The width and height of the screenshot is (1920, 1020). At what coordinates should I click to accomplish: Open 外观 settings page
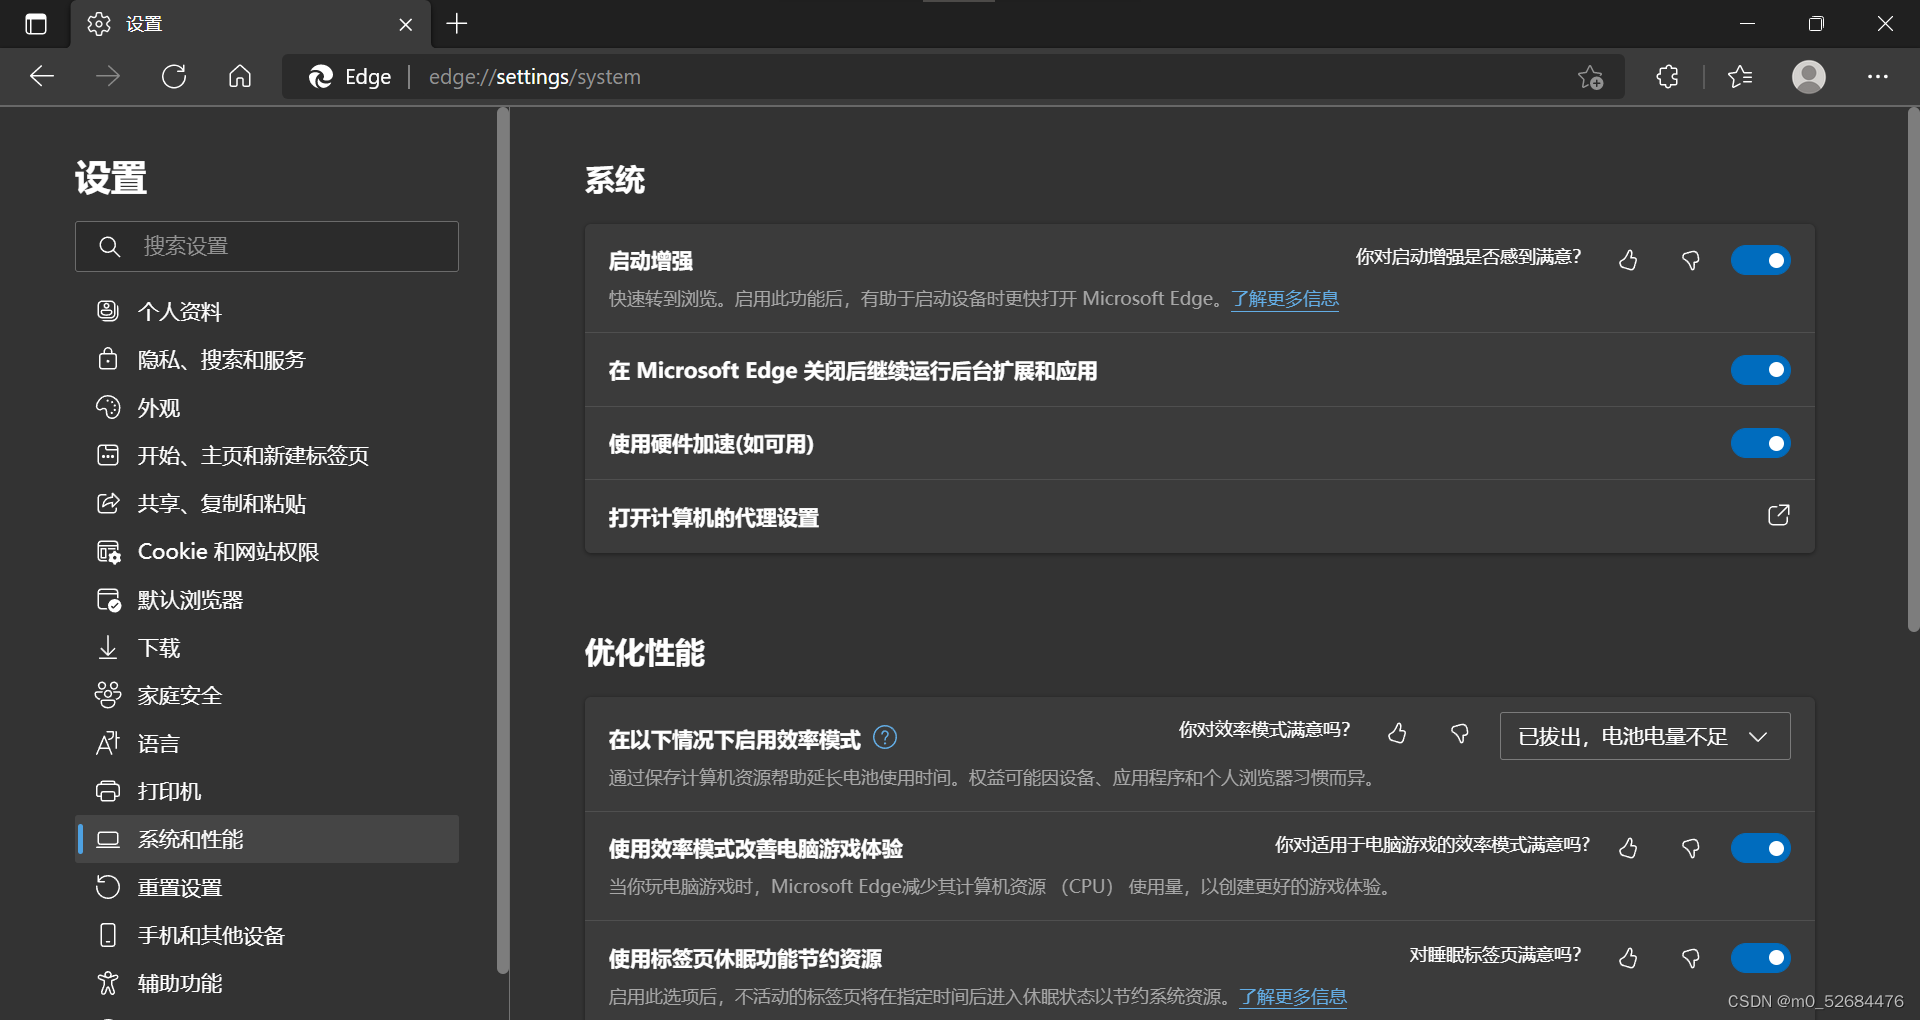click(267, 408)
